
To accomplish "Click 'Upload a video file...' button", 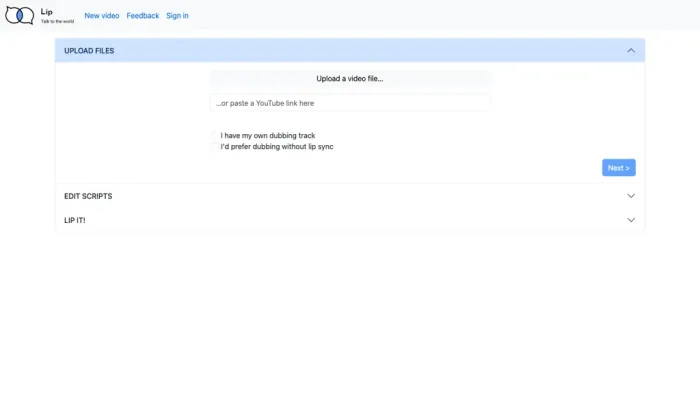I will click(x=350, y=79).
